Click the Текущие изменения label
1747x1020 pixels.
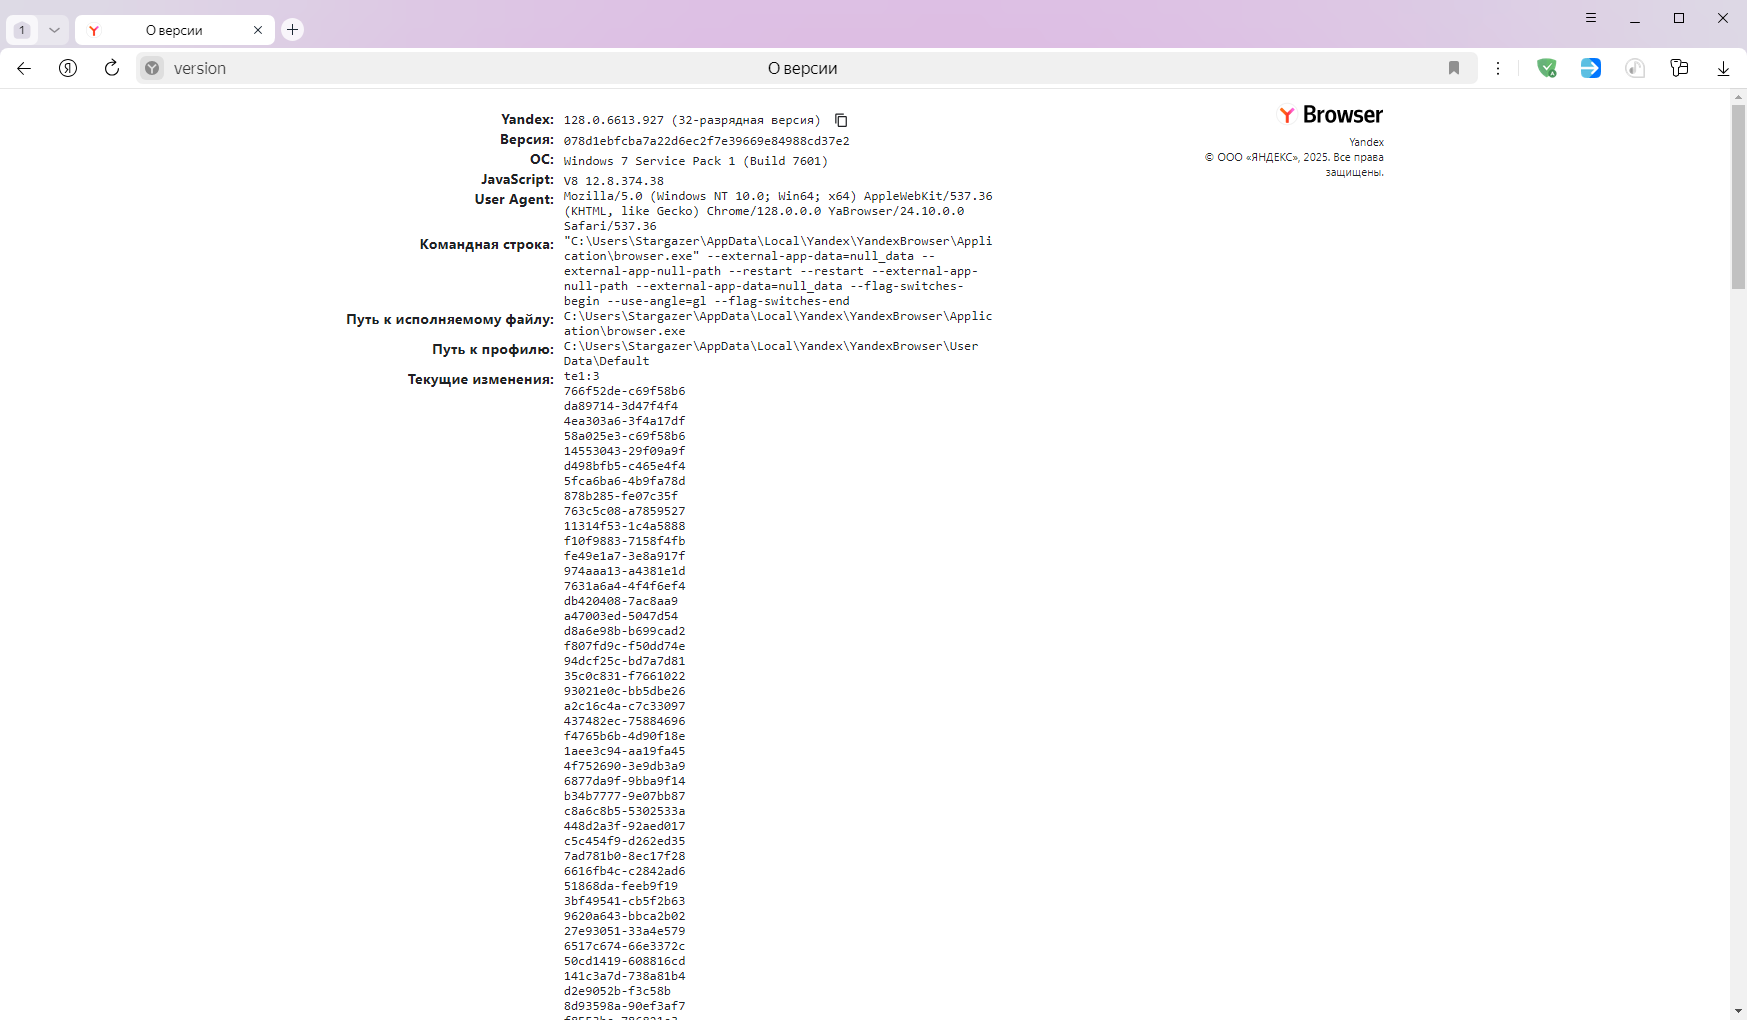click(x=481, y=379)
